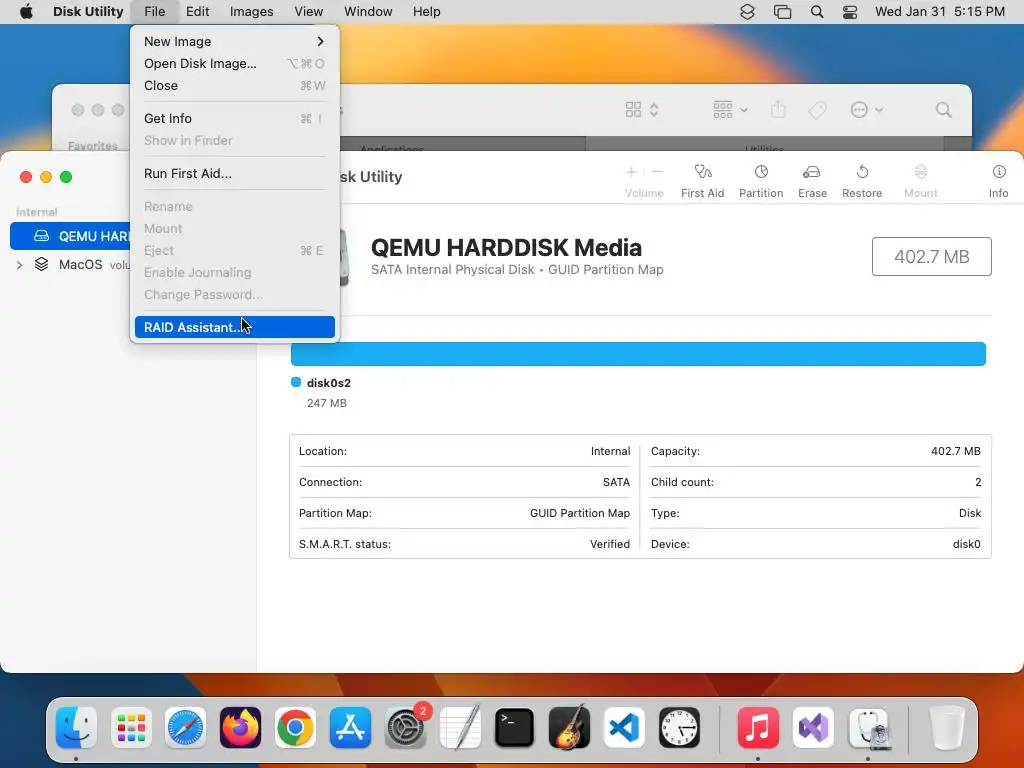Click the First Aid toolbar icon
The height and width of the screenshot is (768, 1024).
(703, 172)
